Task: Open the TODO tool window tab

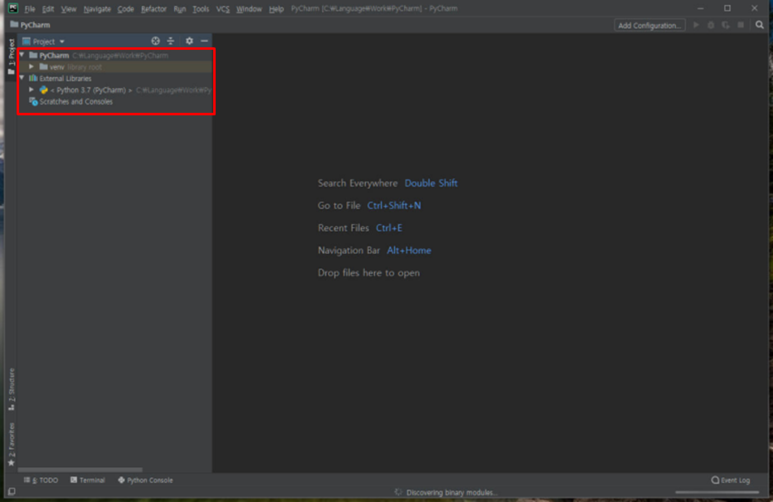Action: 41,480
